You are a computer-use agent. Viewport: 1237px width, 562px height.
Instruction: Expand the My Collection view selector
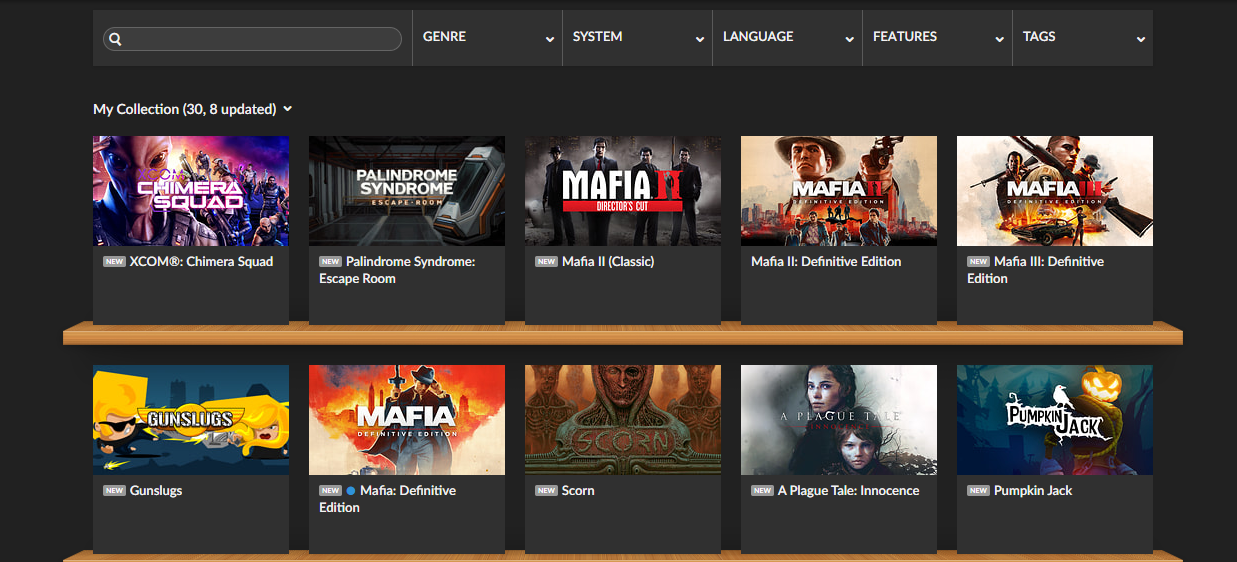(x=192, y=109)
